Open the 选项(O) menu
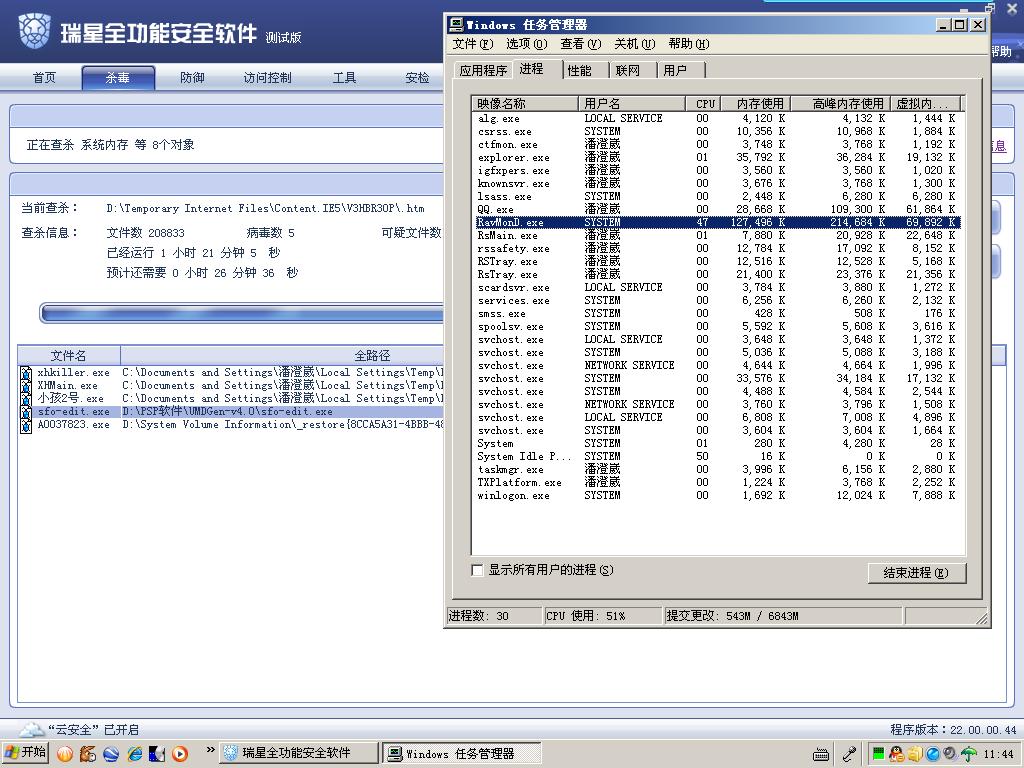The image size is (1024, 768). 526,44
